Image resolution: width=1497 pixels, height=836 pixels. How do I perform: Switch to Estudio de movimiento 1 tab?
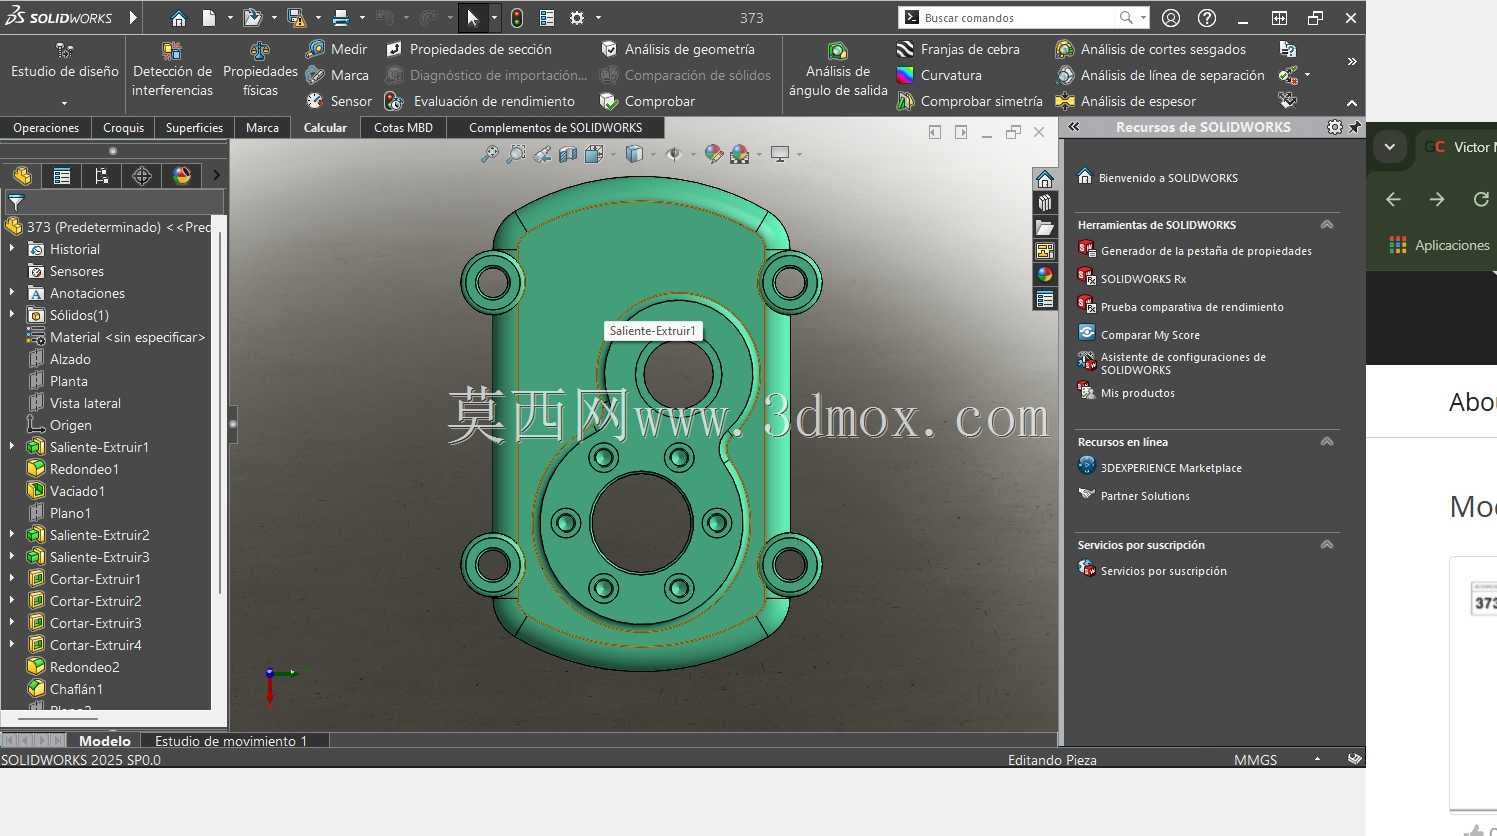tap(231, 741)
